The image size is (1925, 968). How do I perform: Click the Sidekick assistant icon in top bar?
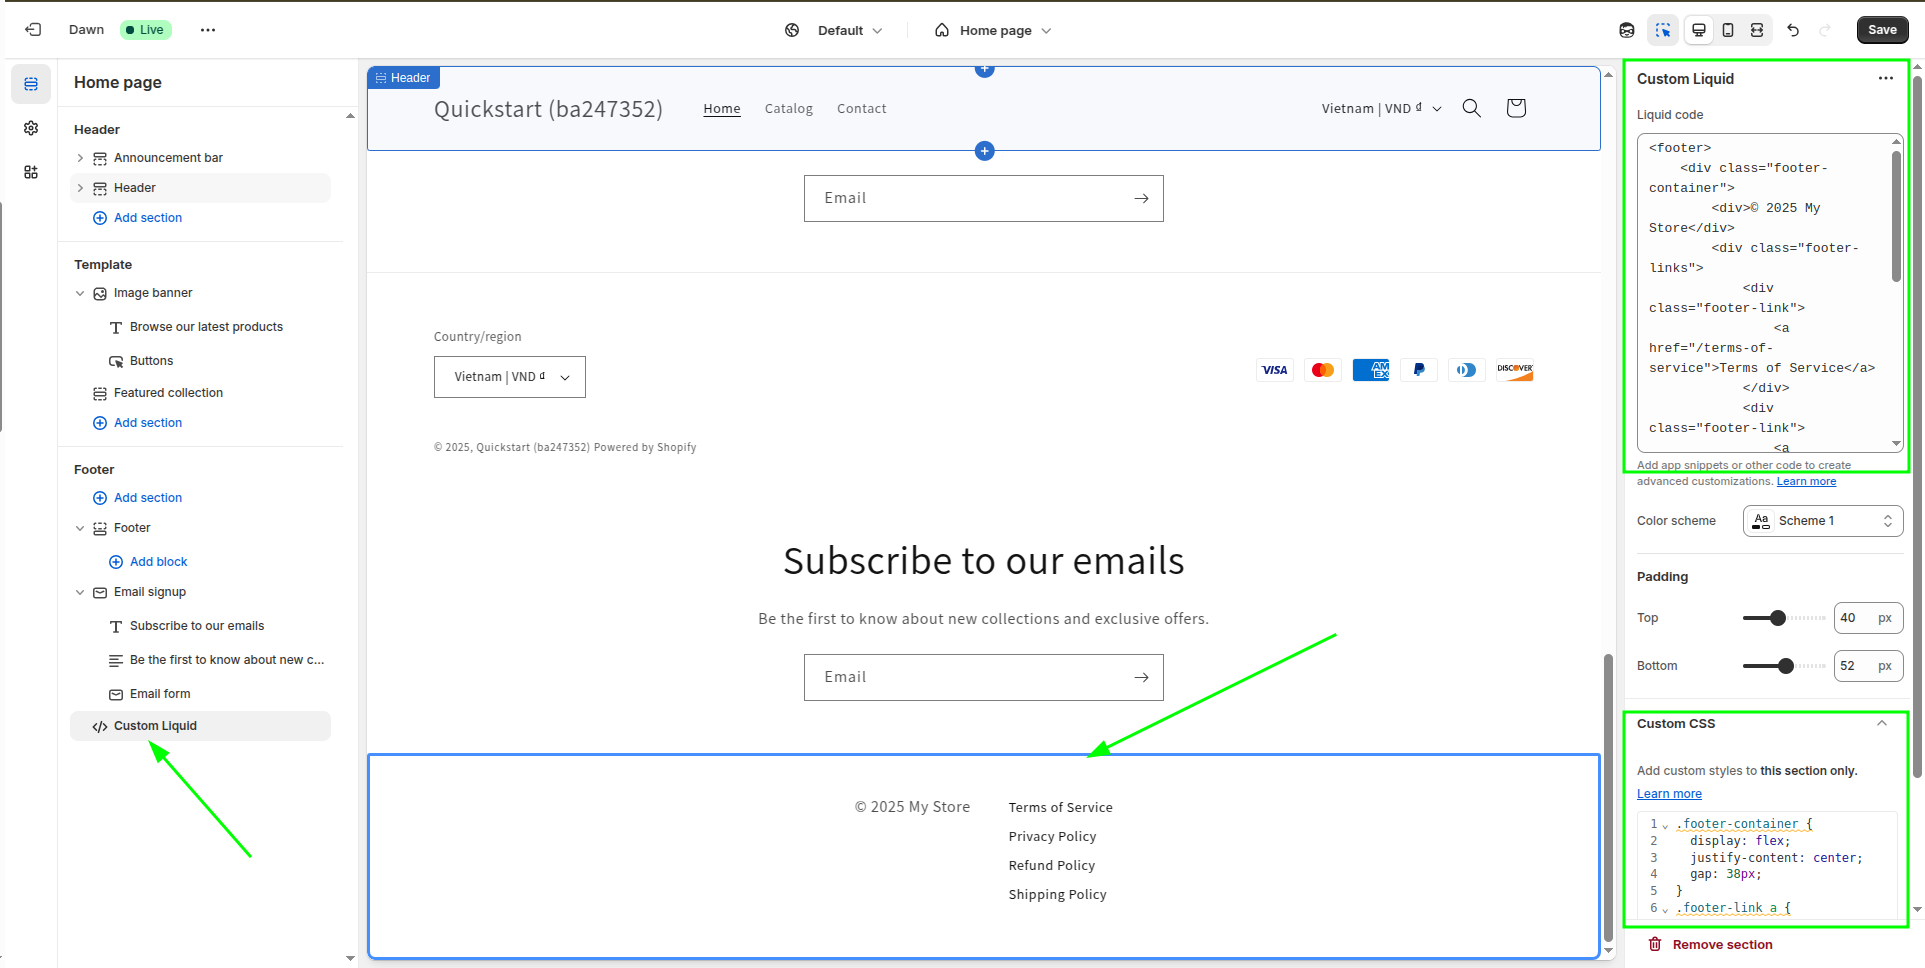point(1627,30)
